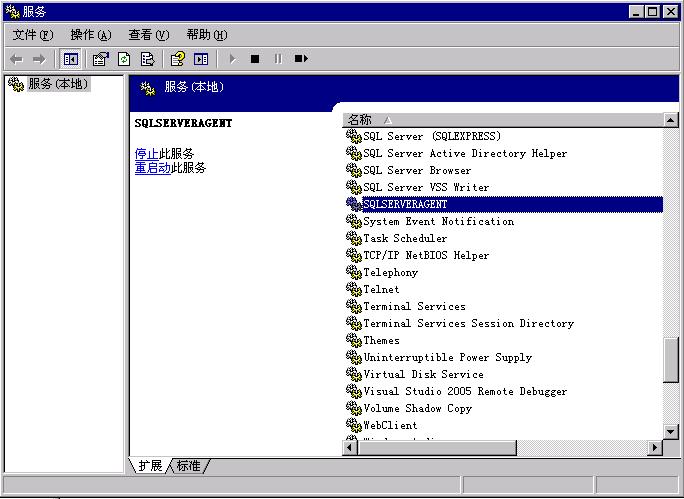
Task: Select 服务(本地) in the left tree
Action: (x=58, y=84)
